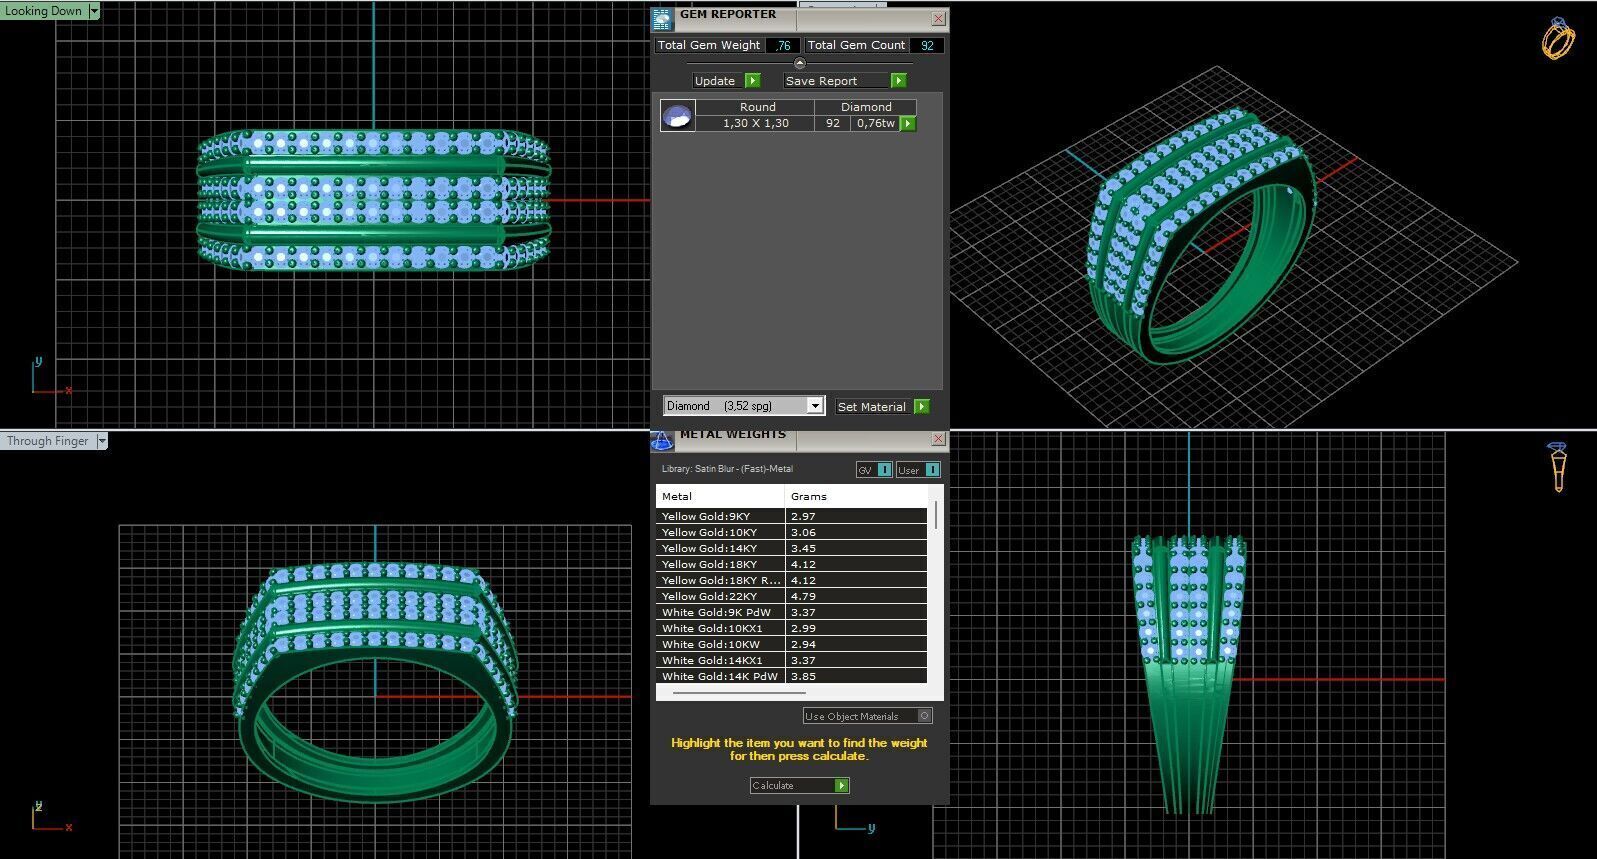Select the Yellow Gold:14KY row
Screen dimensions: 1597x859
pos(791,548)
